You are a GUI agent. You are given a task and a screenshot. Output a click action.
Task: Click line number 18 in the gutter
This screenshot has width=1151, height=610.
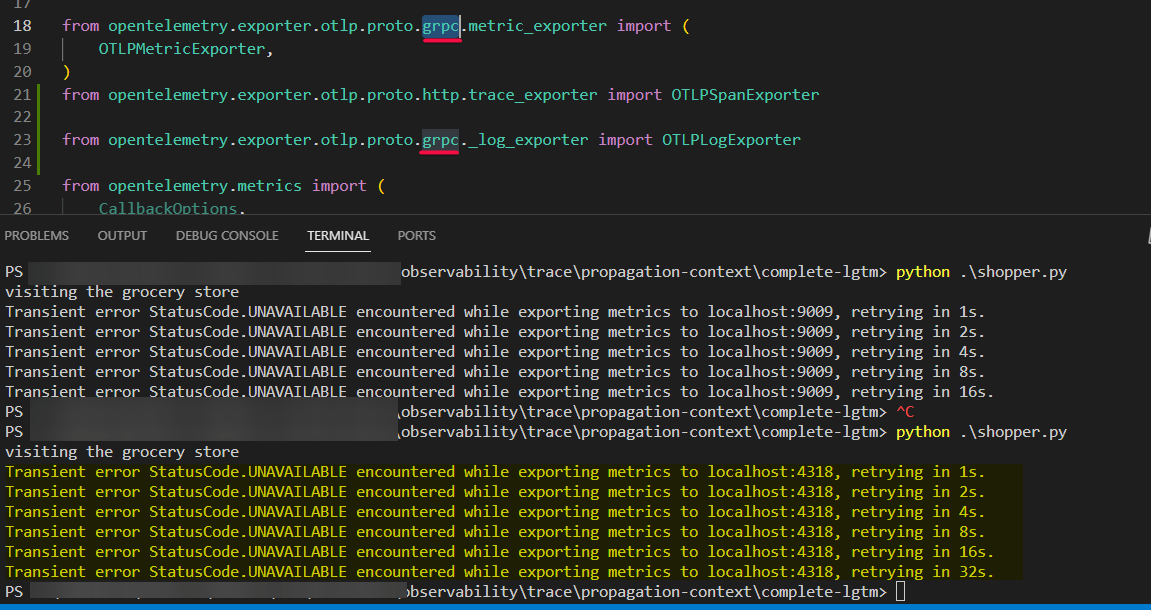(22, 25)
